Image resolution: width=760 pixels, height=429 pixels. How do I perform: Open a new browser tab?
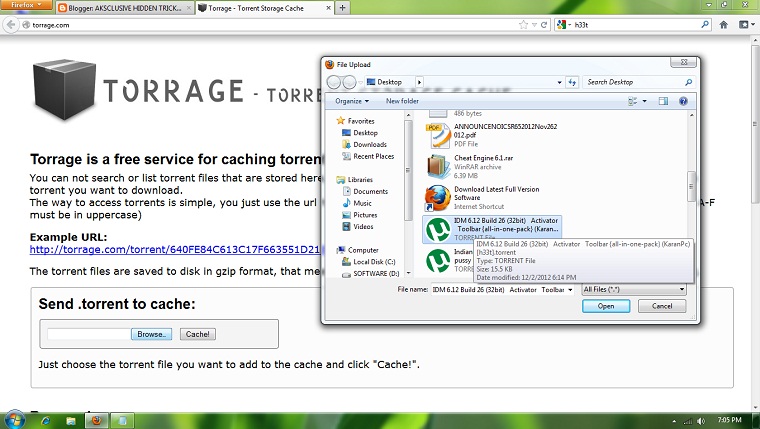click(343, 8)
